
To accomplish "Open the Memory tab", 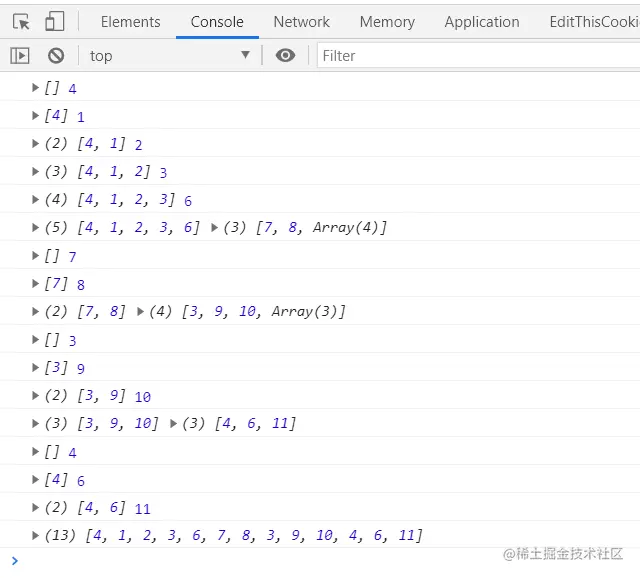I will coord(387,22).
